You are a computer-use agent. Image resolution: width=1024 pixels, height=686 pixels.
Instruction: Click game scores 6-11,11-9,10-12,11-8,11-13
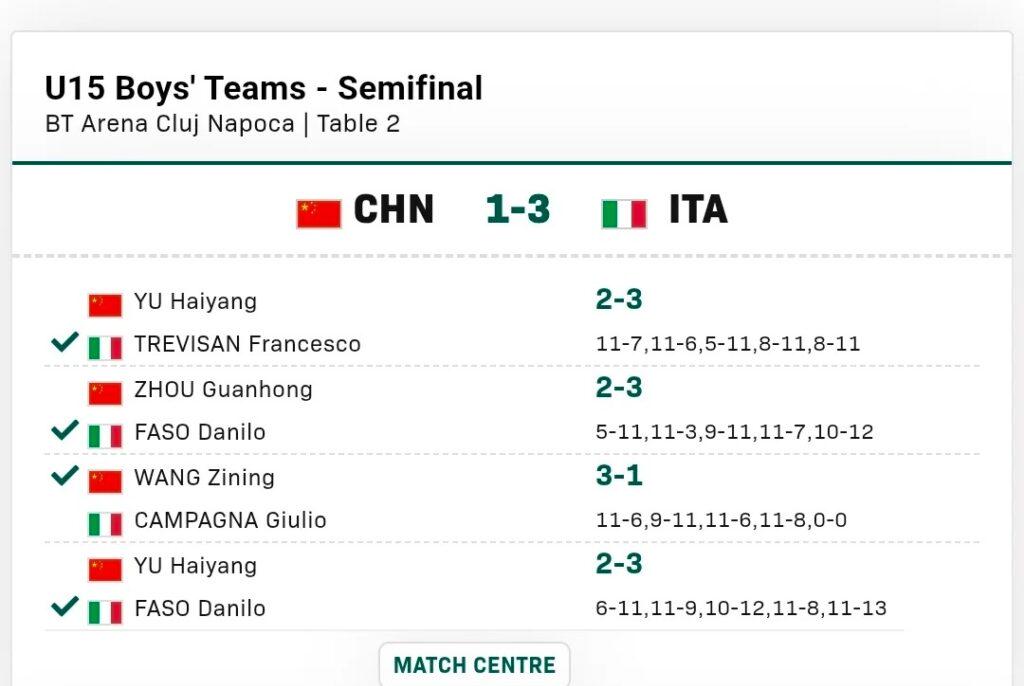point(741,608)
